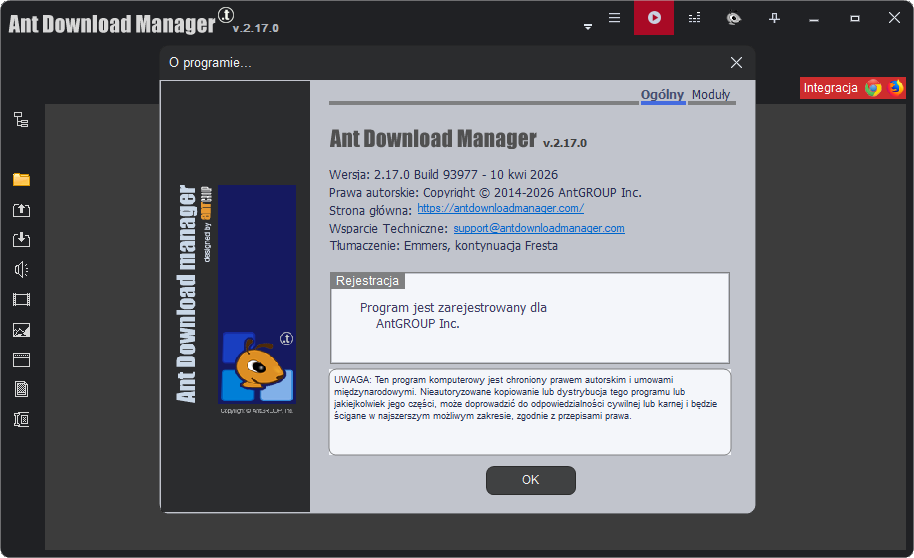Click the Chrome icon in Integracja
The image size is (914, 558).
[873, 88]
